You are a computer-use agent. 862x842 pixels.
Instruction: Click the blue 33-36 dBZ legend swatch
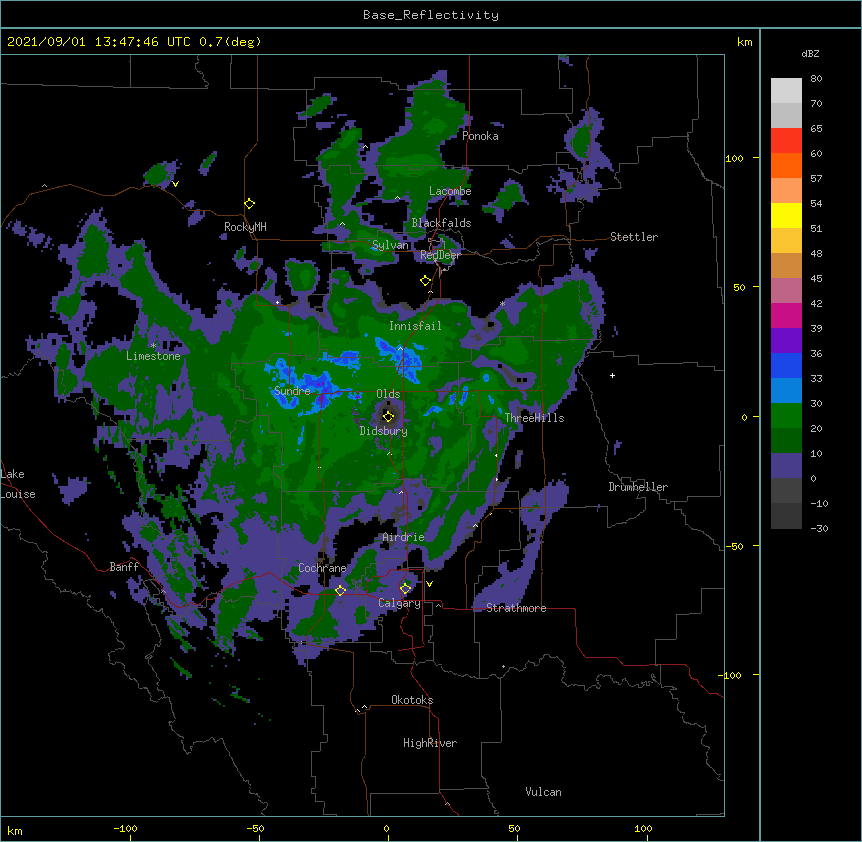786,365
